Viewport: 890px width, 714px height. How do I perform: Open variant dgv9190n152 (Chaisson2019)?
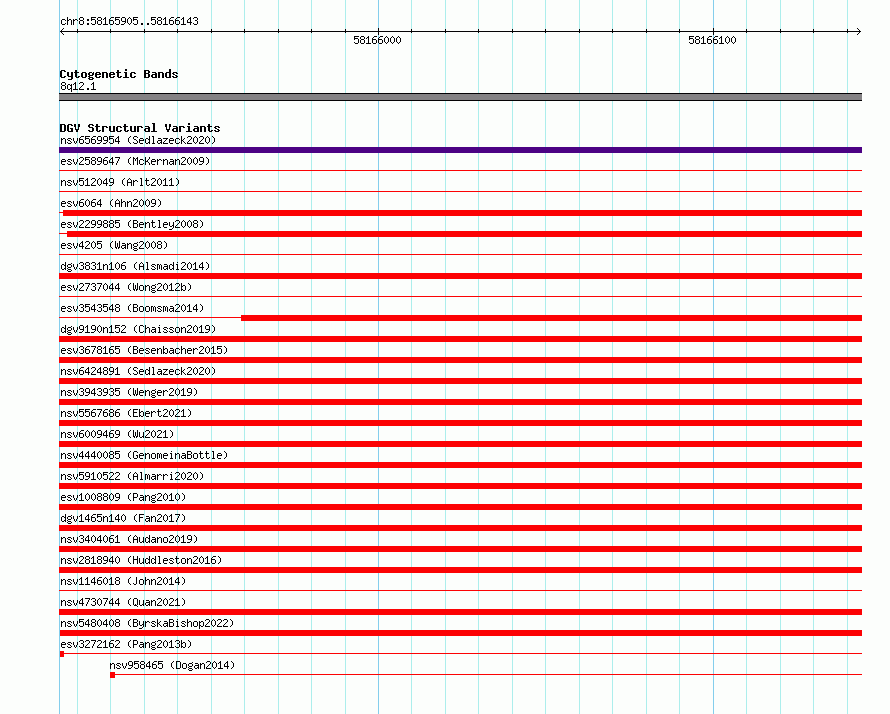tap(138, 329)
